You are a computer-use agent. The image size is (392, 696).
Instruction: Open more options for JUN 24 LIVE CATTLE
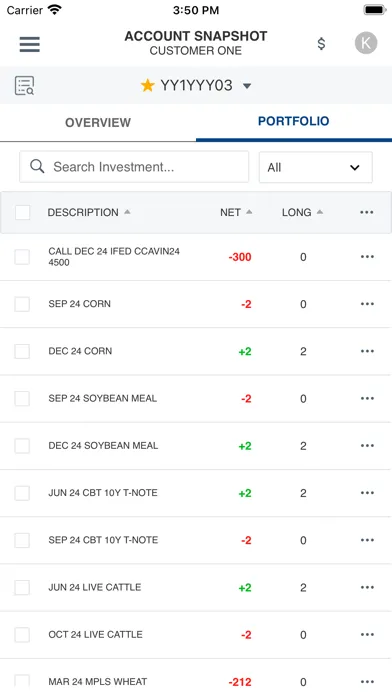(x=367, y=587)
